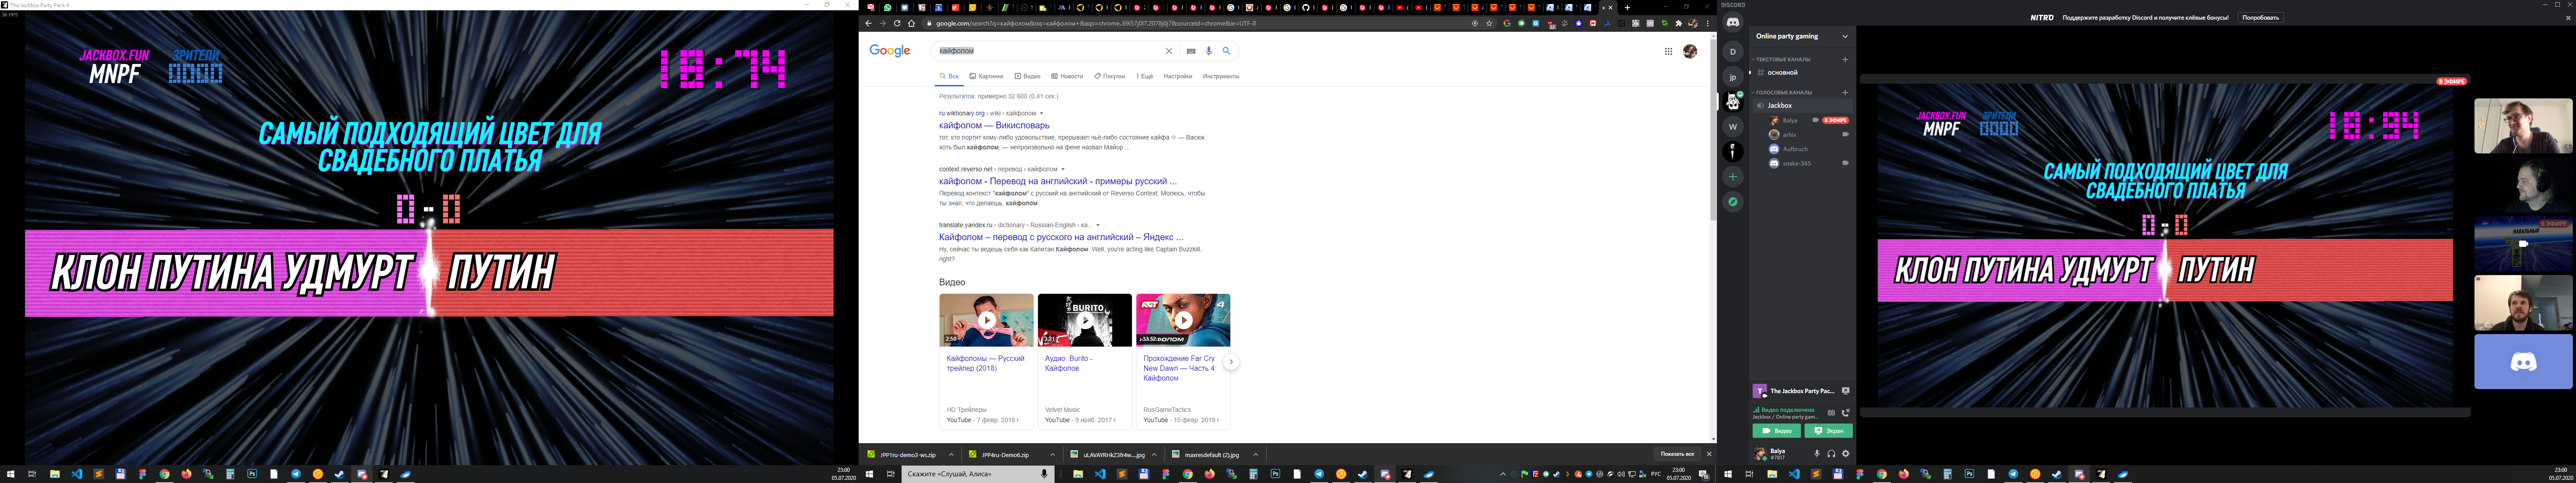Open Discord user settings gear
The height and width of the screenshot is (483, 2576).
[x=1846, y=453]
